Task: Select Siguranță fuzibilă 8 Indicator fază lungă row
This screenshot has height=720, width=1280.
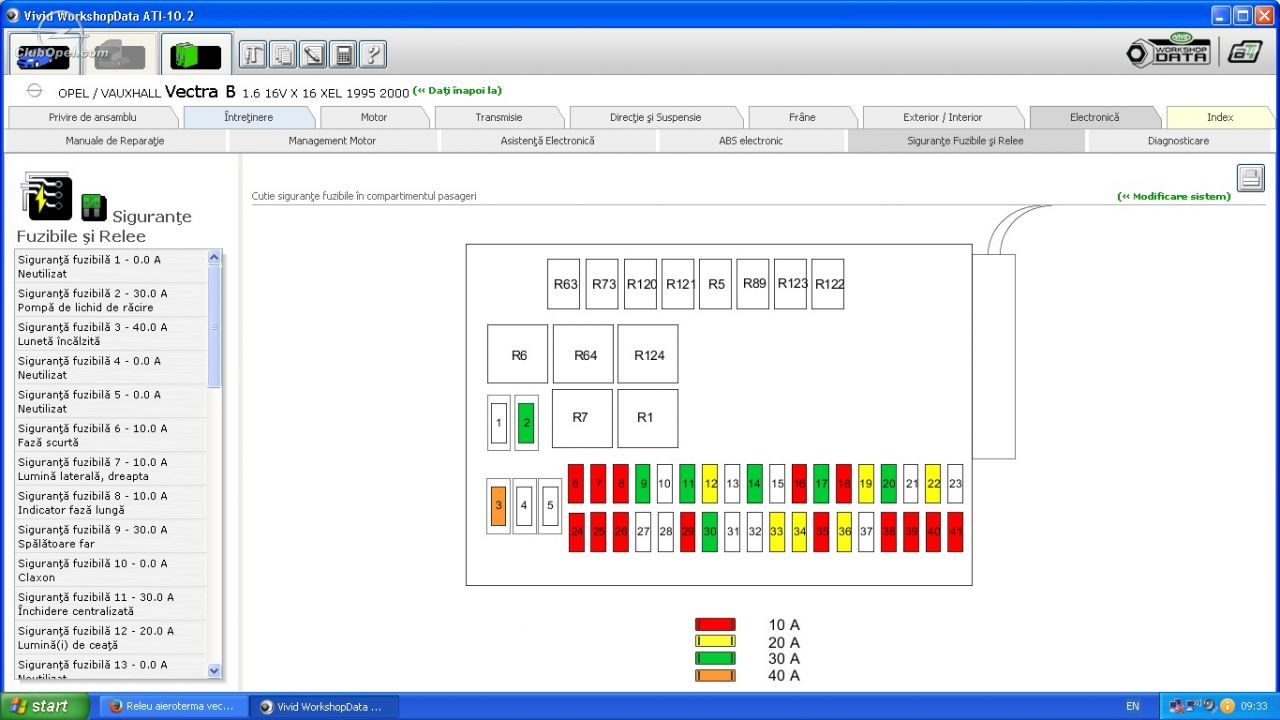Action: pos(111,503)
